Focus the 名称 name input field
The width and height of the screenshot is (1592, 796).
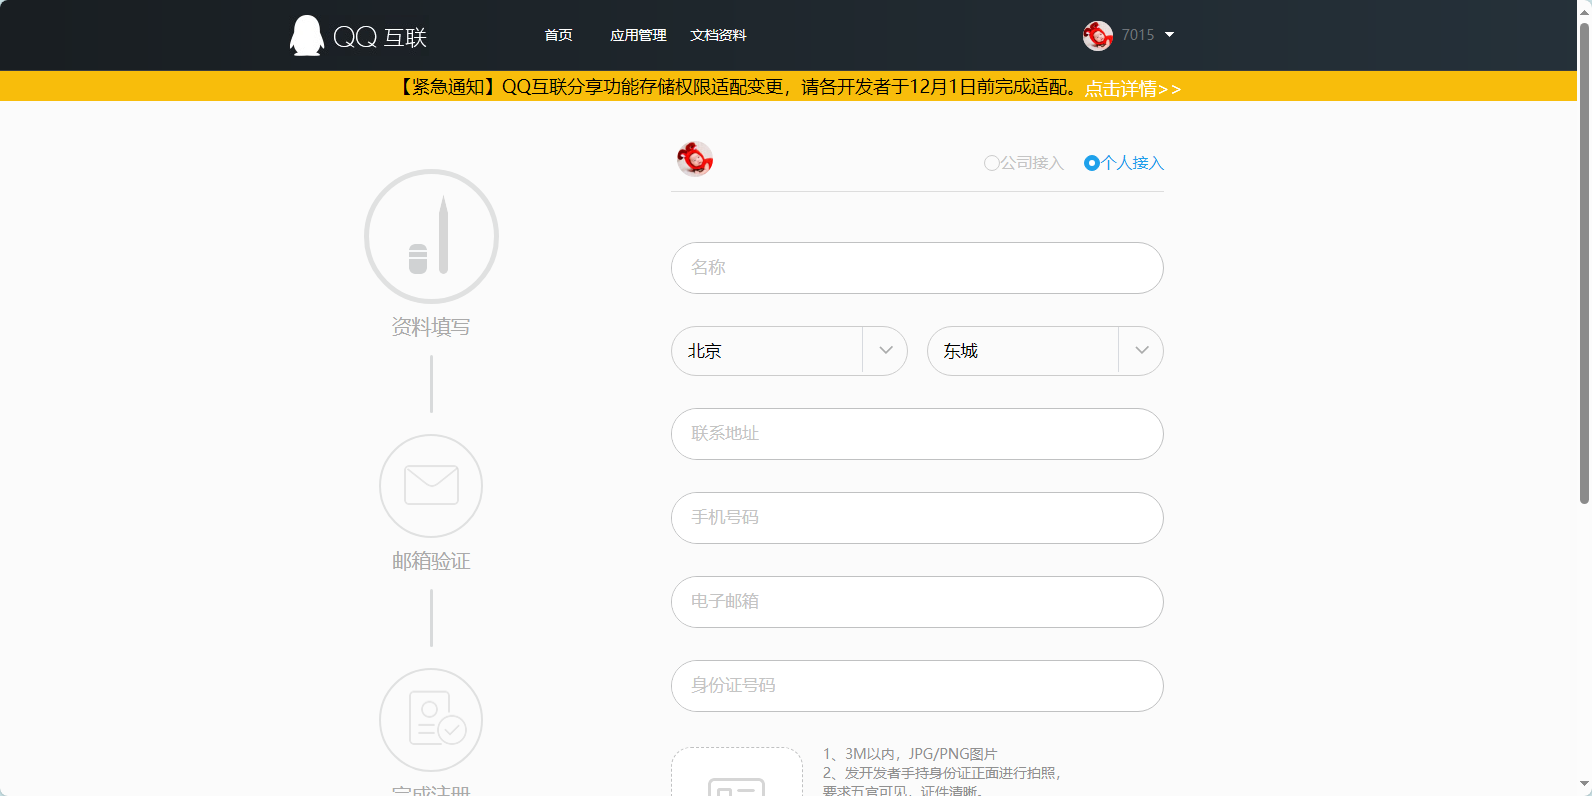[x=917, y=268]
